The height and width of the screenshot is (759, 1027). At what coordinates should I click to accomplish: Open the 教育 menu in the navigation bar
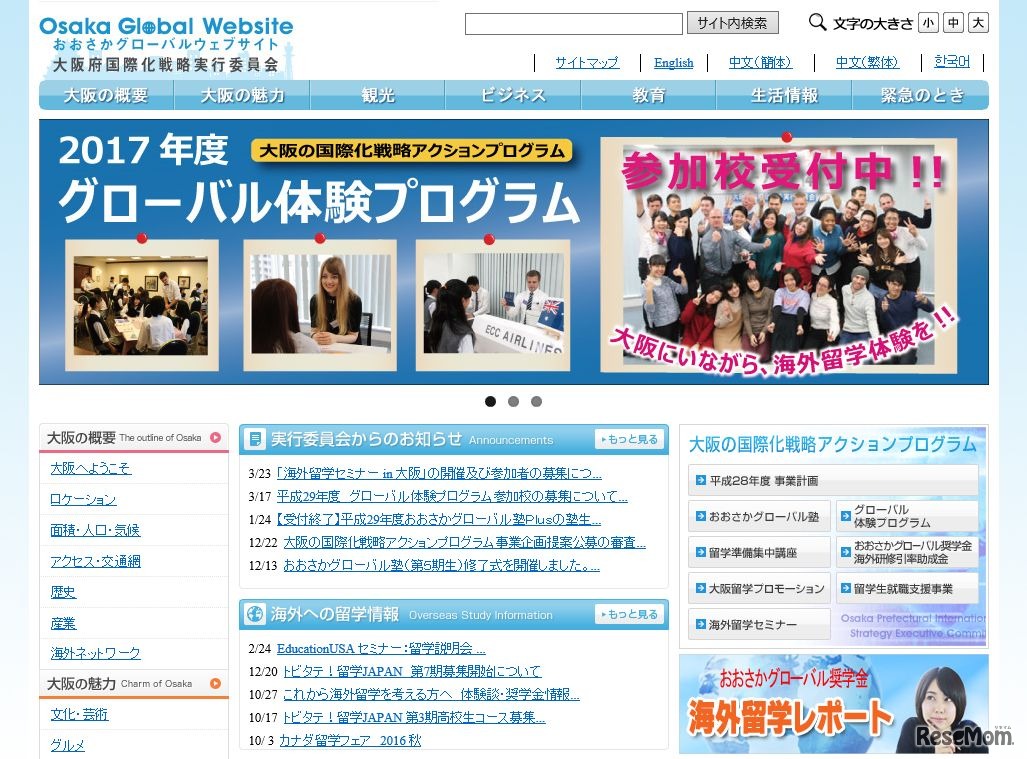pyautogui.click(x=647, y=95)
